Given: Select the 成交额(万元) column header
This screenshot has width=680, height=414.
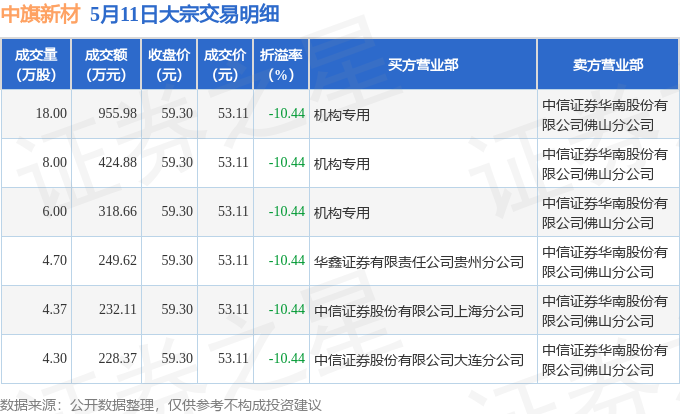Looking at the screenshot, I should [x=106, y=65].
